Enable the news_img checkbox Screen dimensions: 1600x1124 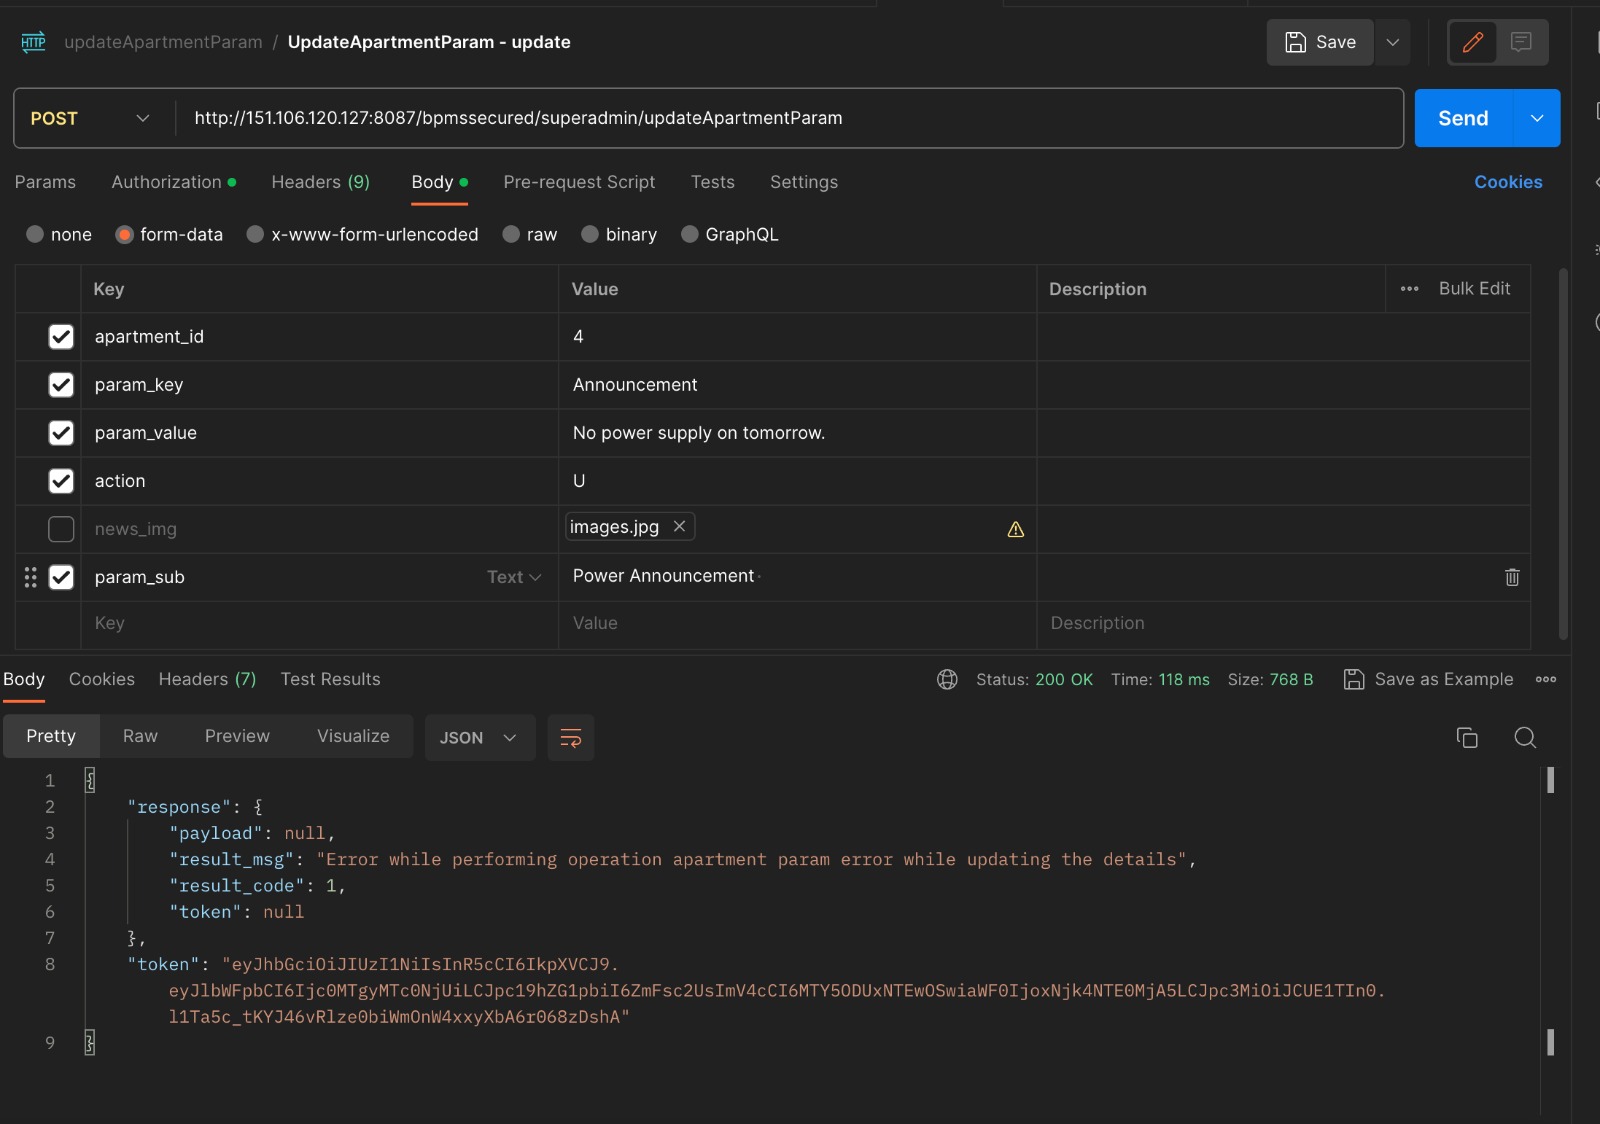click(x=61, y=529)
